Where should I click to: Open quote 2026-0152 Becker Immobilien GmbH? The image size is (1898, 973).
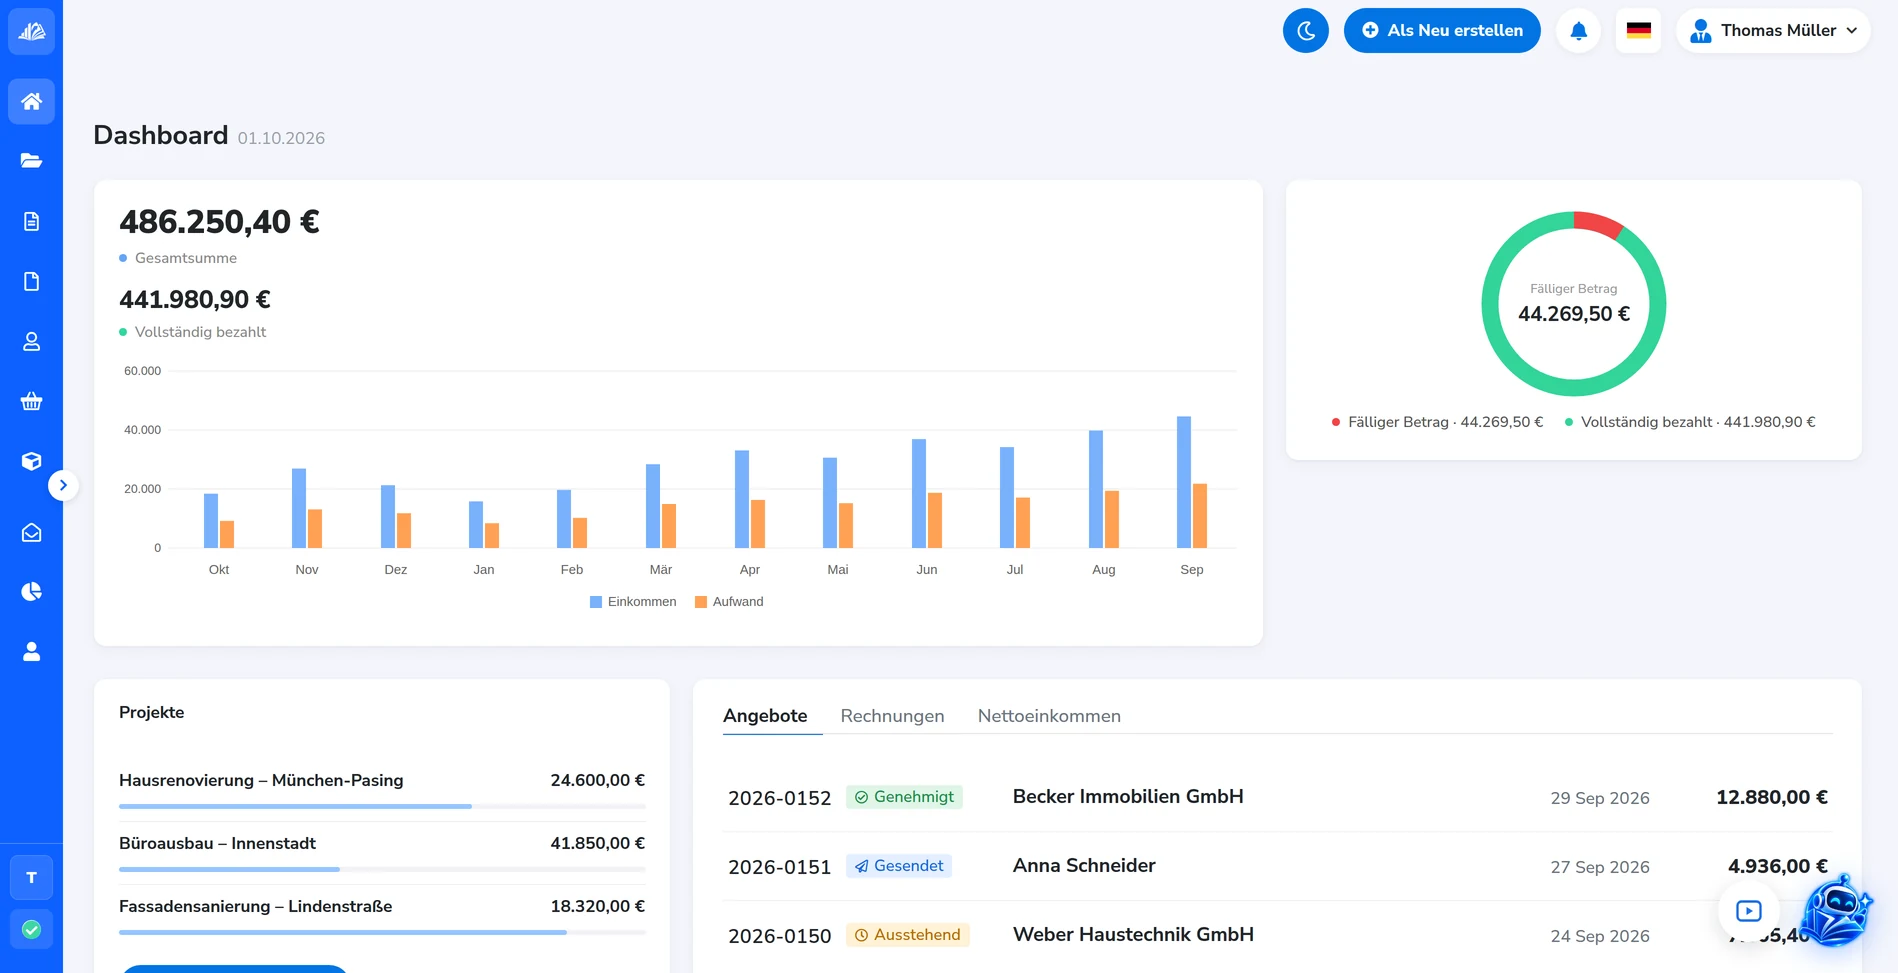tap(1278, 797)
